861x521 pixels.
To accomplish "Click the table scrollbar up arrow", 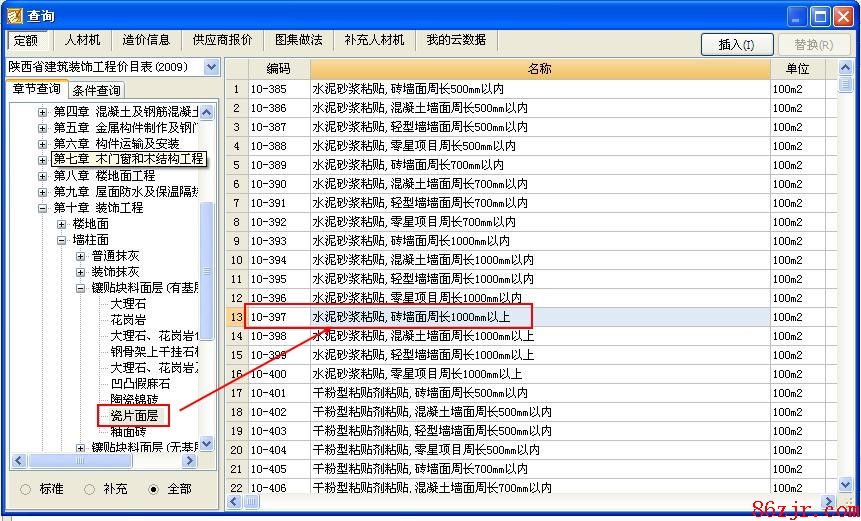I will tap(846, 87).
